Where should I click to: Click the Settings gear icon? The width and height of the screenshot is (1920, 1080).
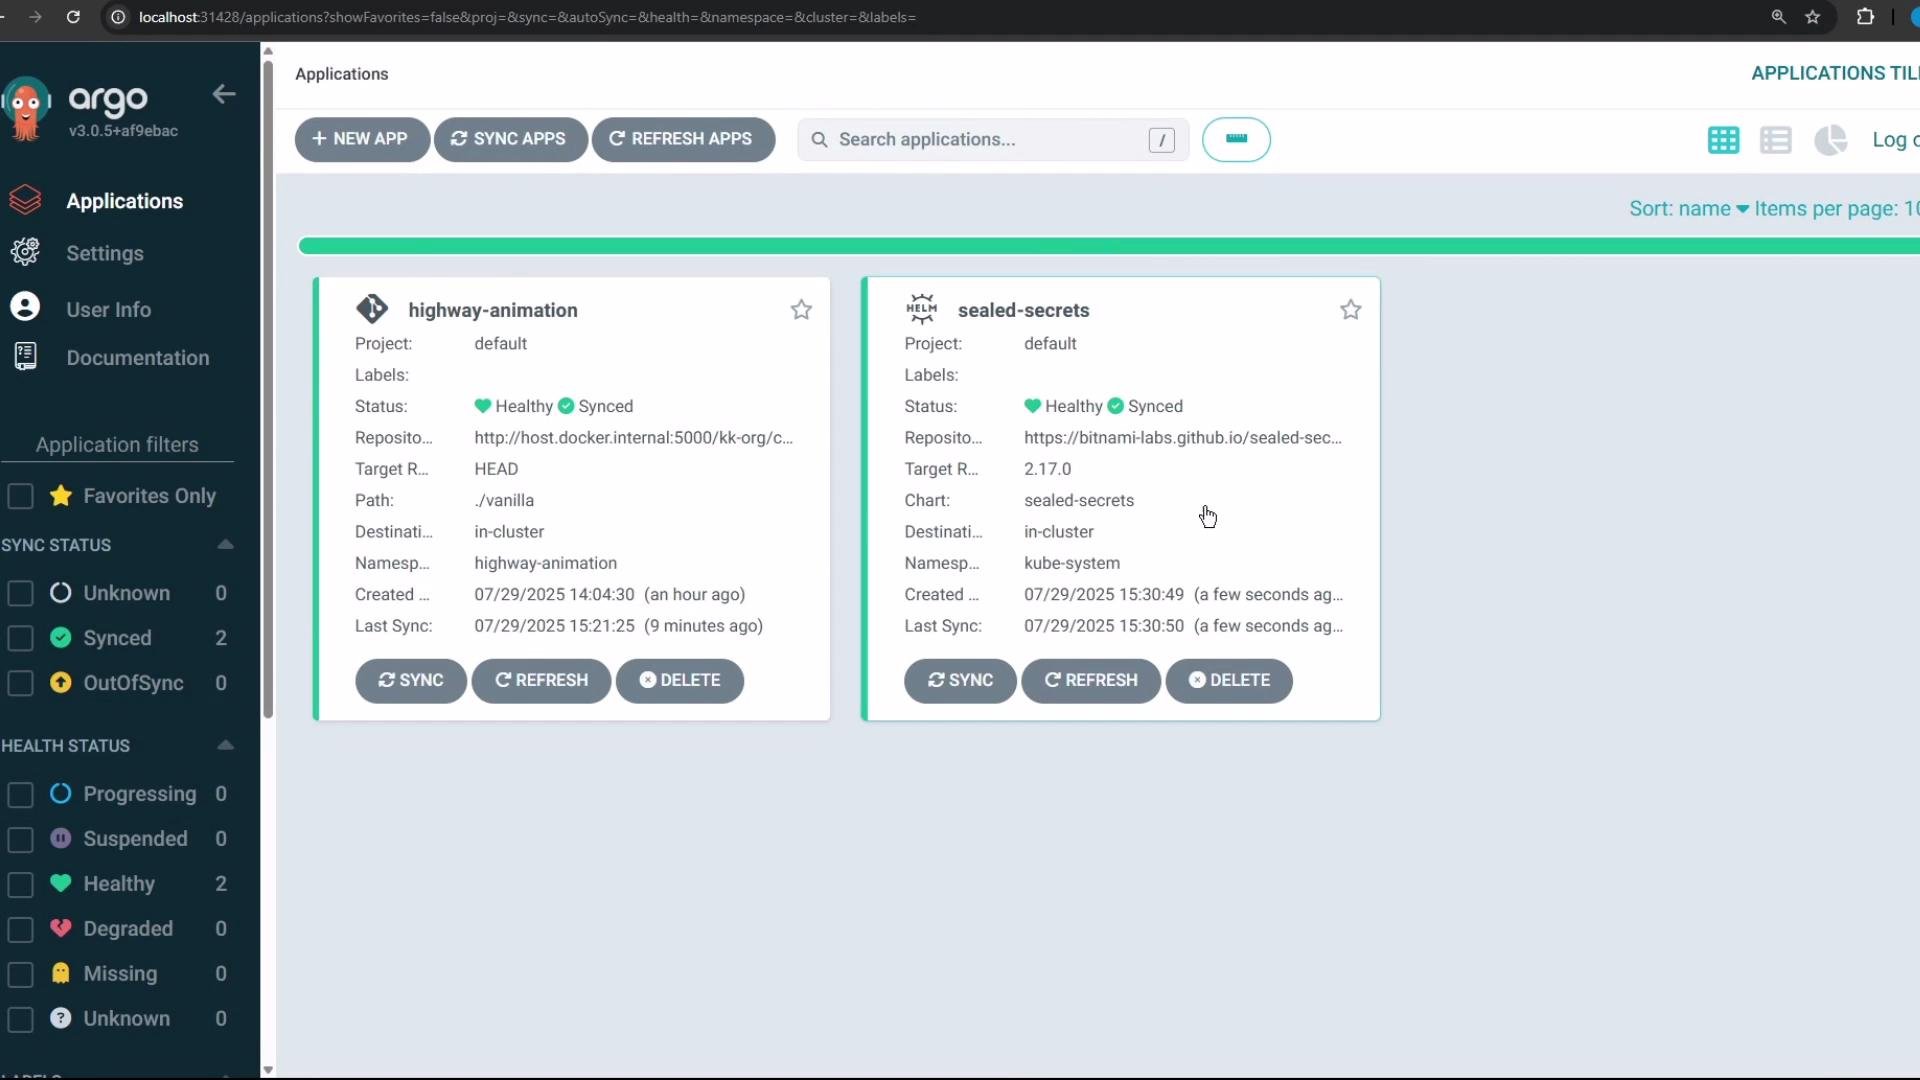[x=25, y=252]
